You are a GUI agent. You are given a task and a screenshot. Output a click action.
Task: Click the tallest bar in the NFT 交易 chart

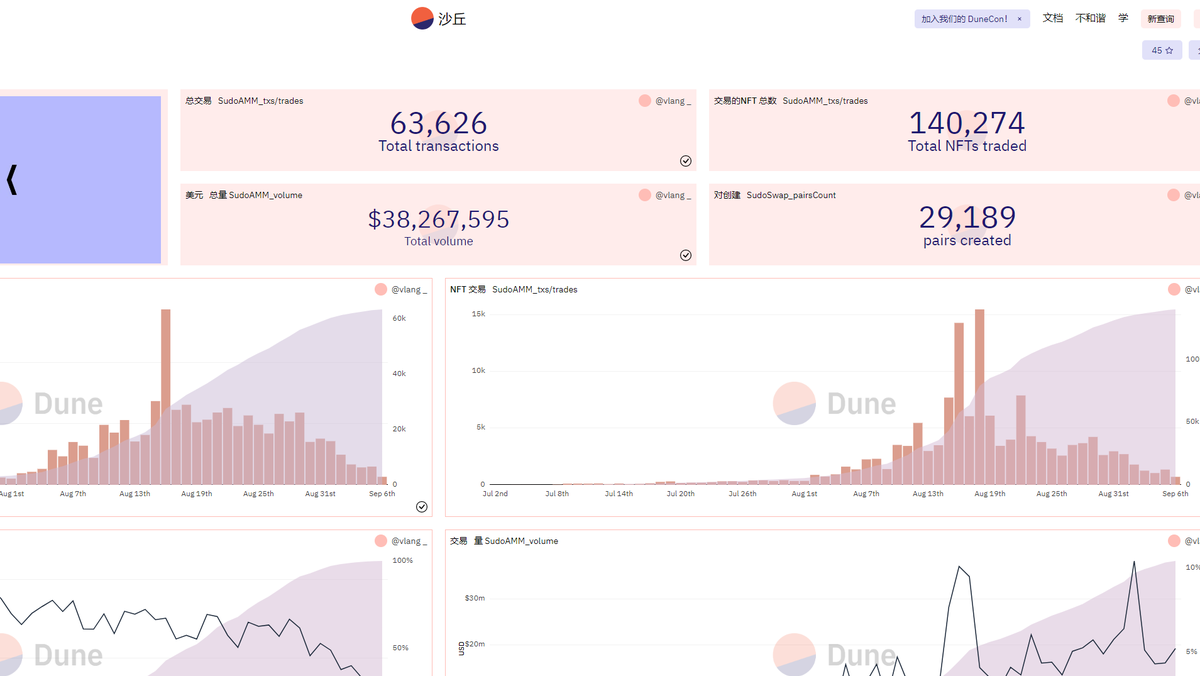tap(980, 397)
